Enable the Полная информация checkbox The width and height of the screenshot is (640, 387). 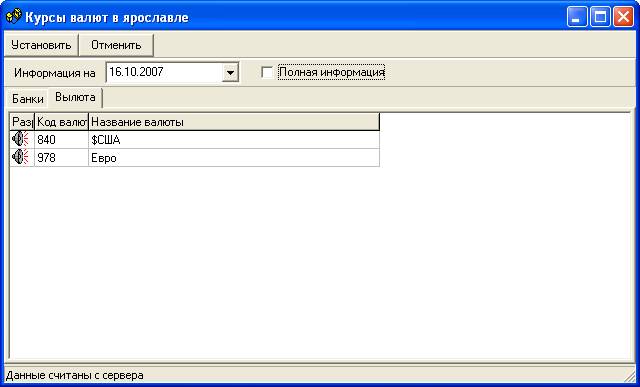coord(267,73)
